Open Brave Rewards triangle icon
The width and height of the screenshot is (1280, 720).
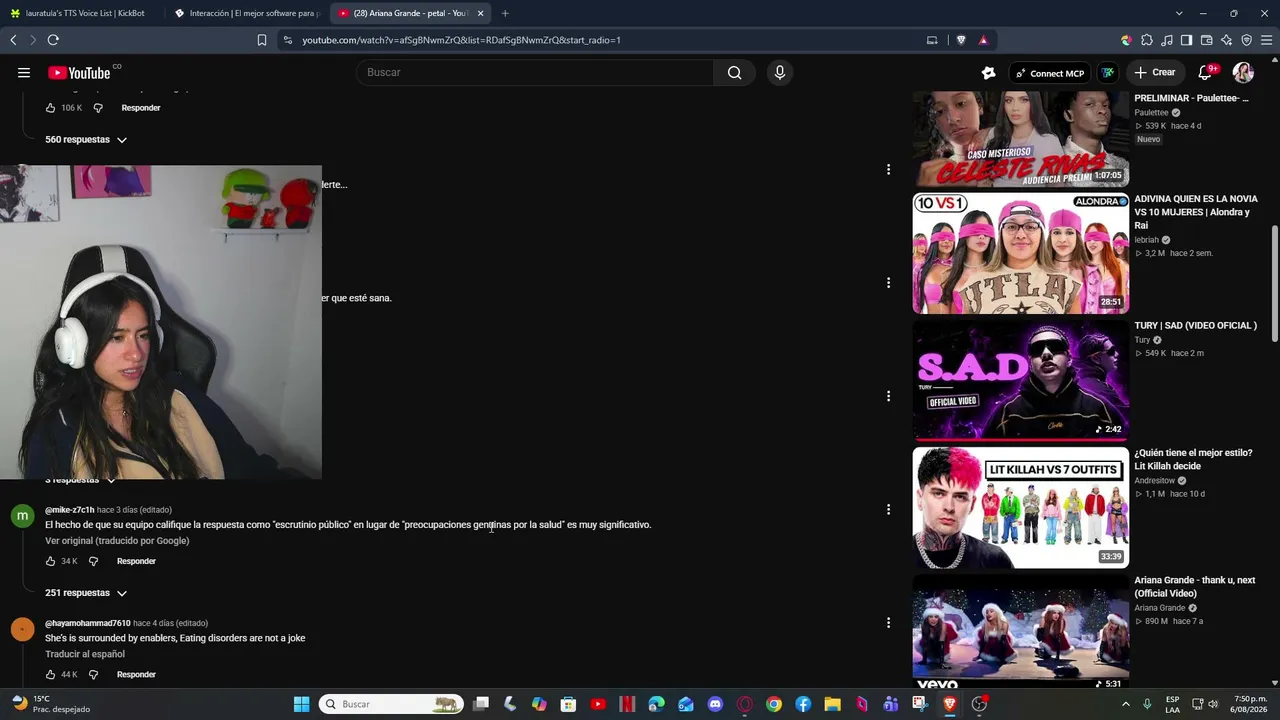983,40
